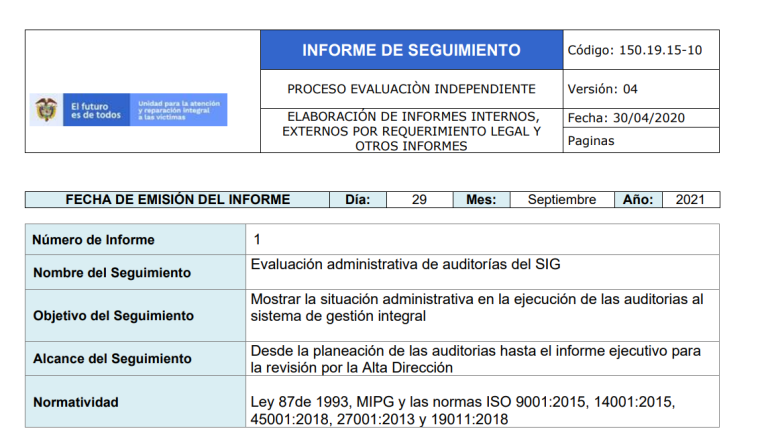Viewport: 768px width, 439px height.
Task: Select the day value '29'
Action: click(419, 199)
